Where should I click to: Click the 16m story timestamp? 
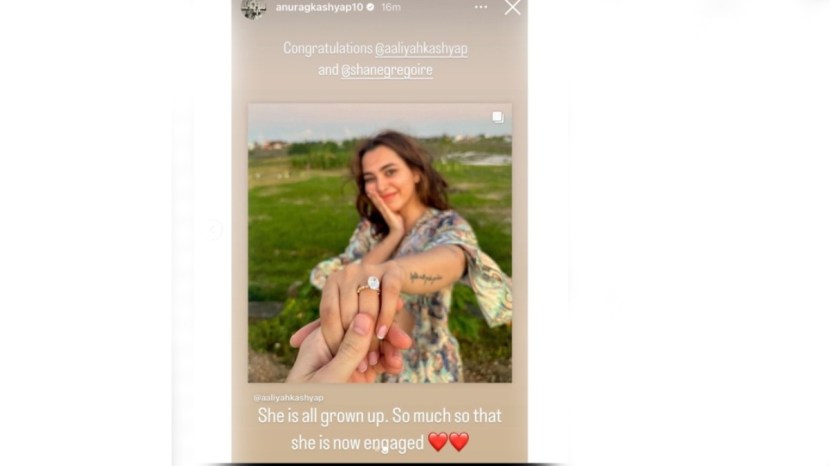point(391,7)
